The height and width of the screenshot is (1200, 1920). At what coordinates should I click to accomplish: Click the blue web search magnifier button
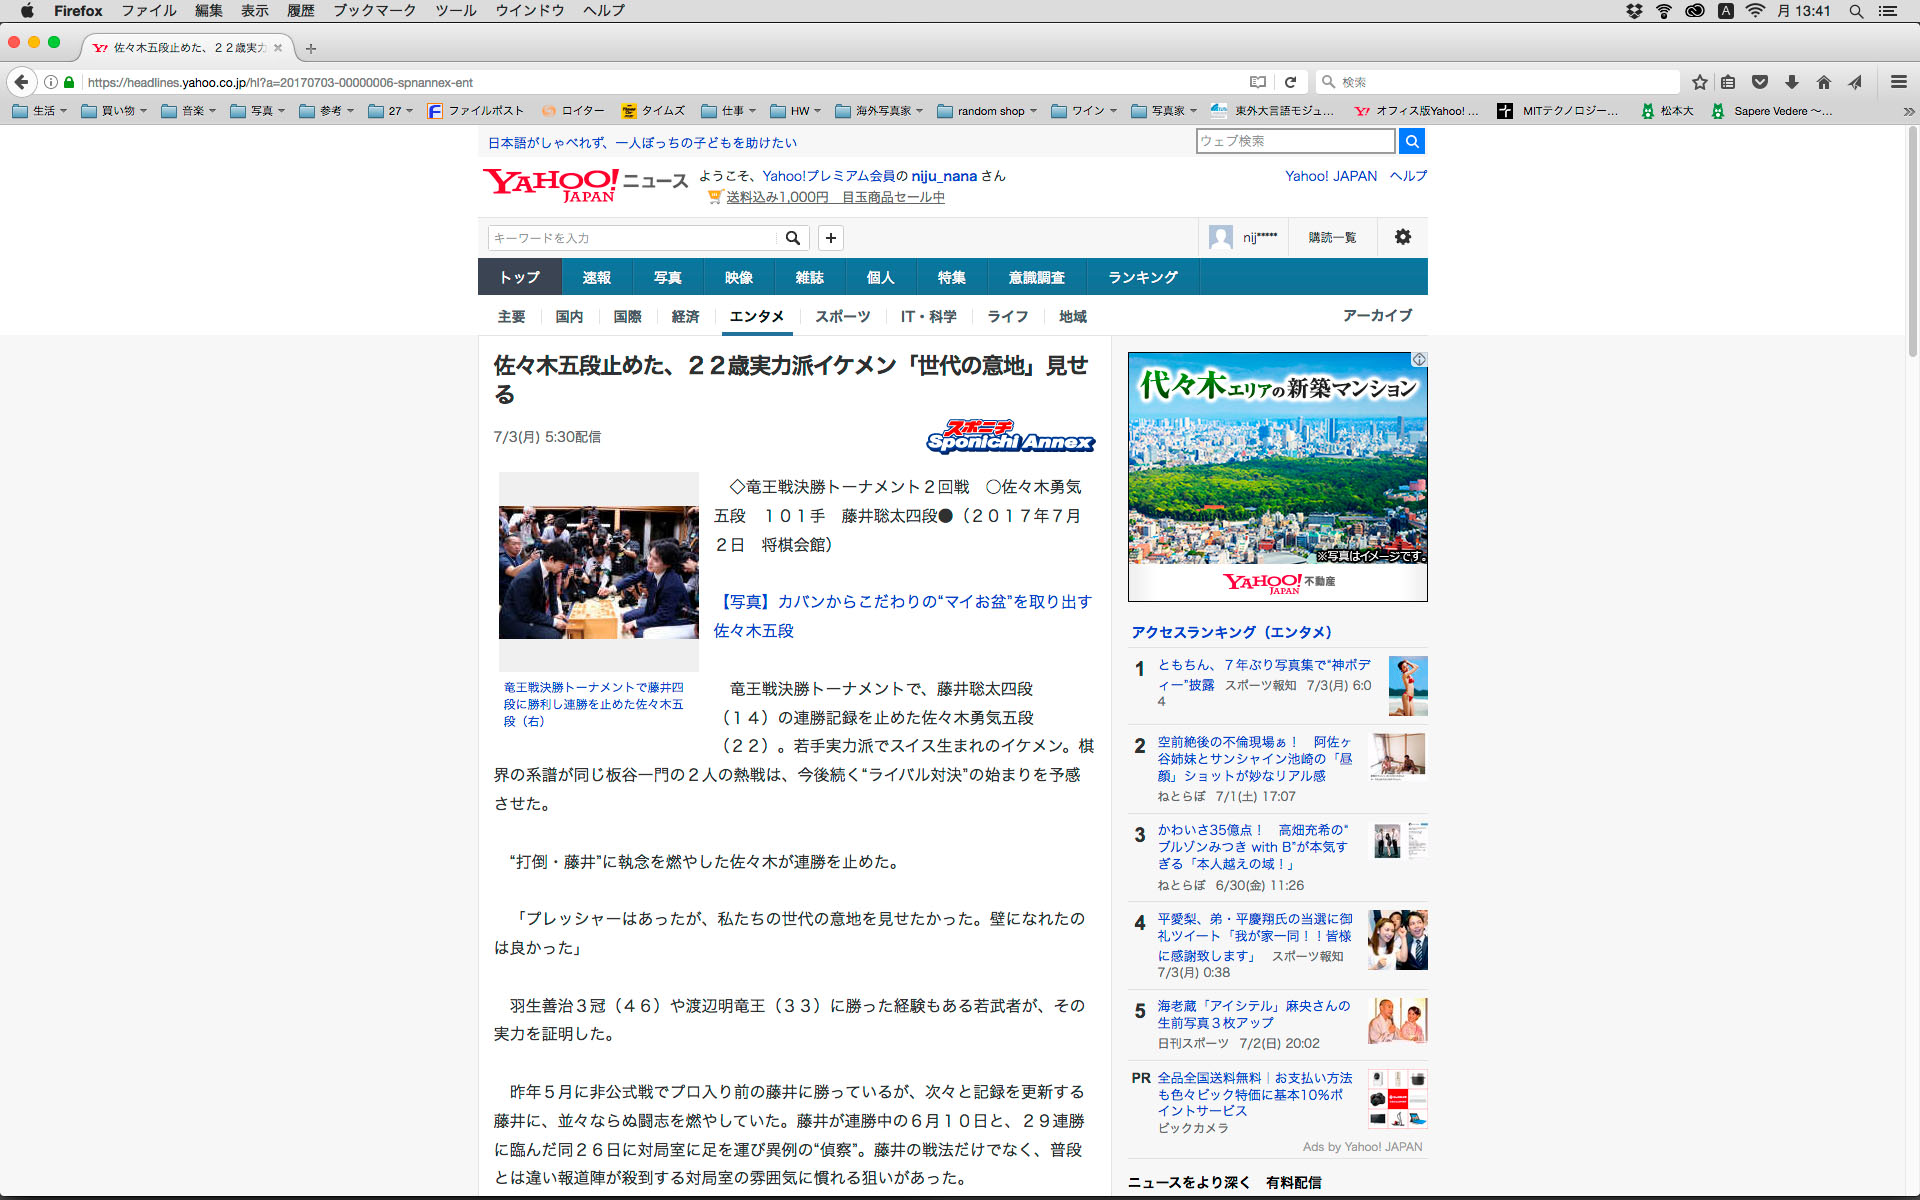[1411, 141]
